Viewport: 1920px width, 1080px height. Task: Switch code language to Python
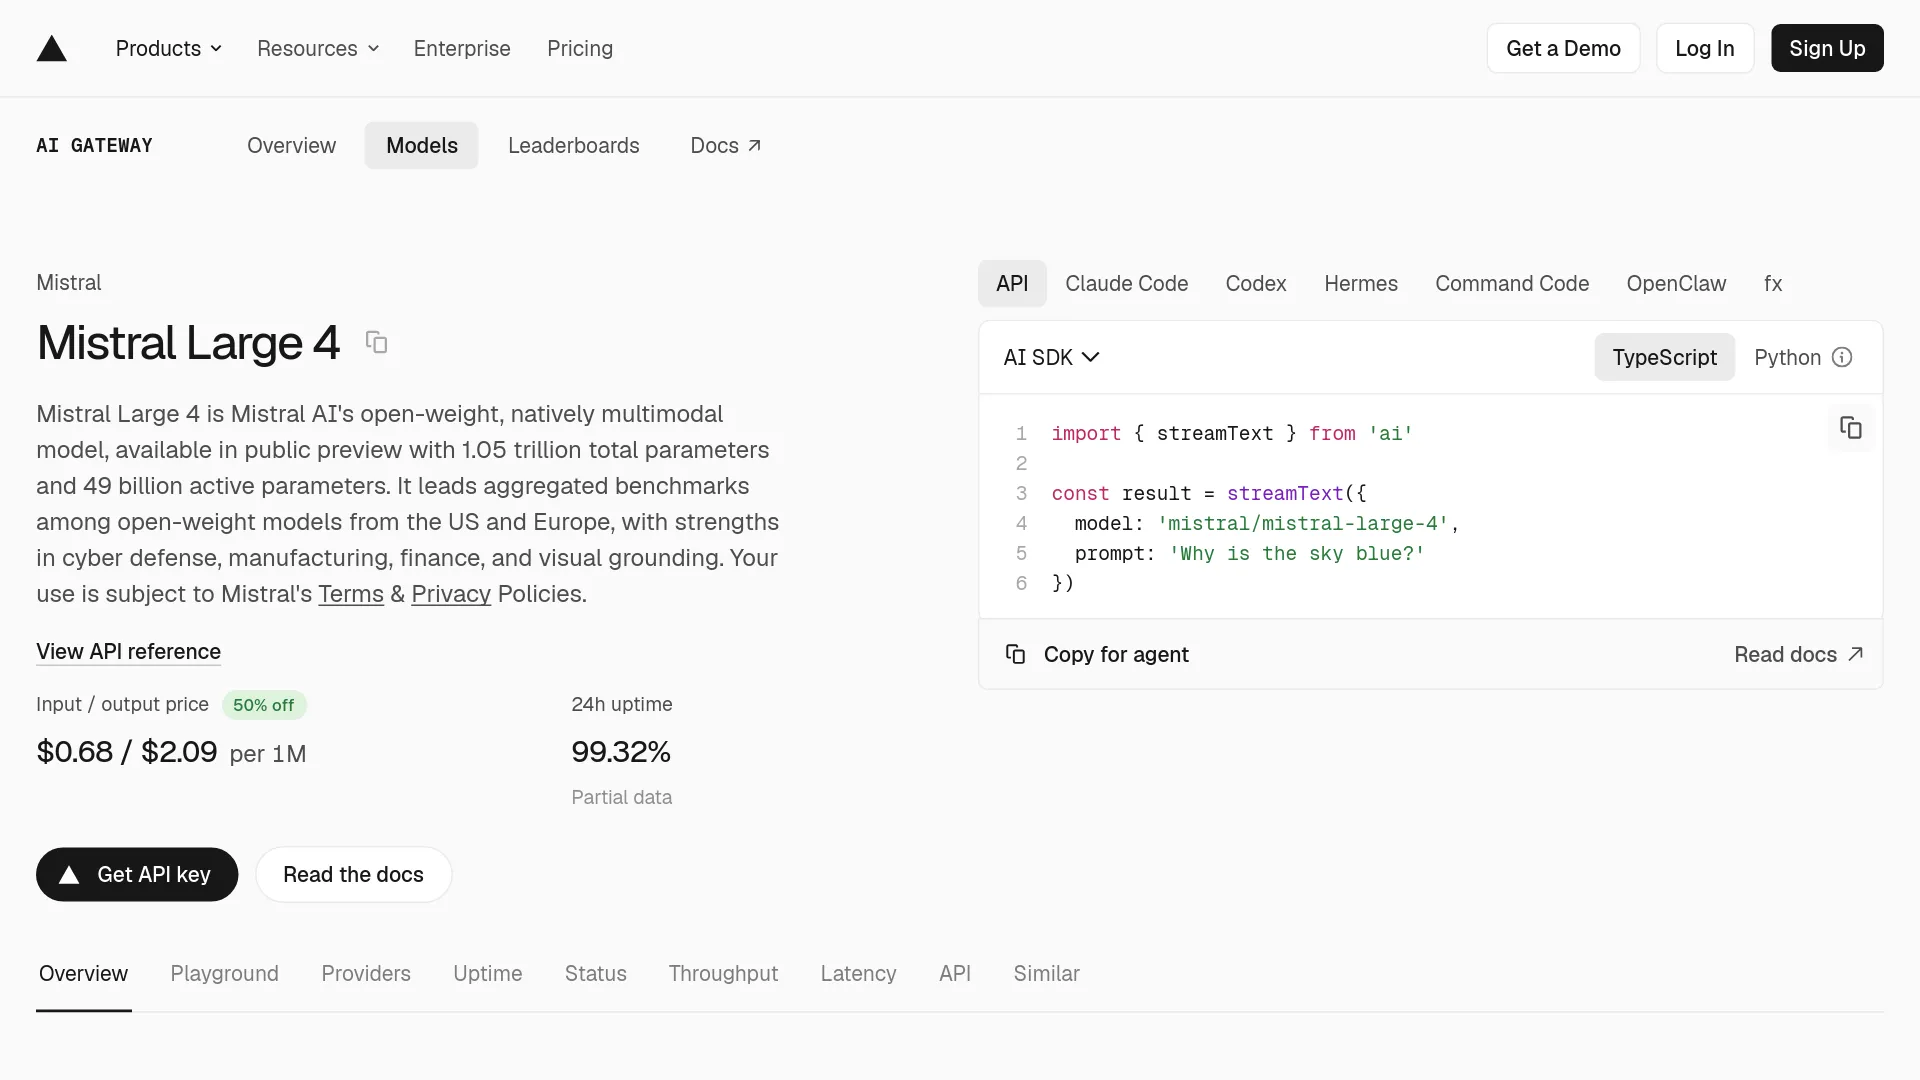click(1787, 357)
